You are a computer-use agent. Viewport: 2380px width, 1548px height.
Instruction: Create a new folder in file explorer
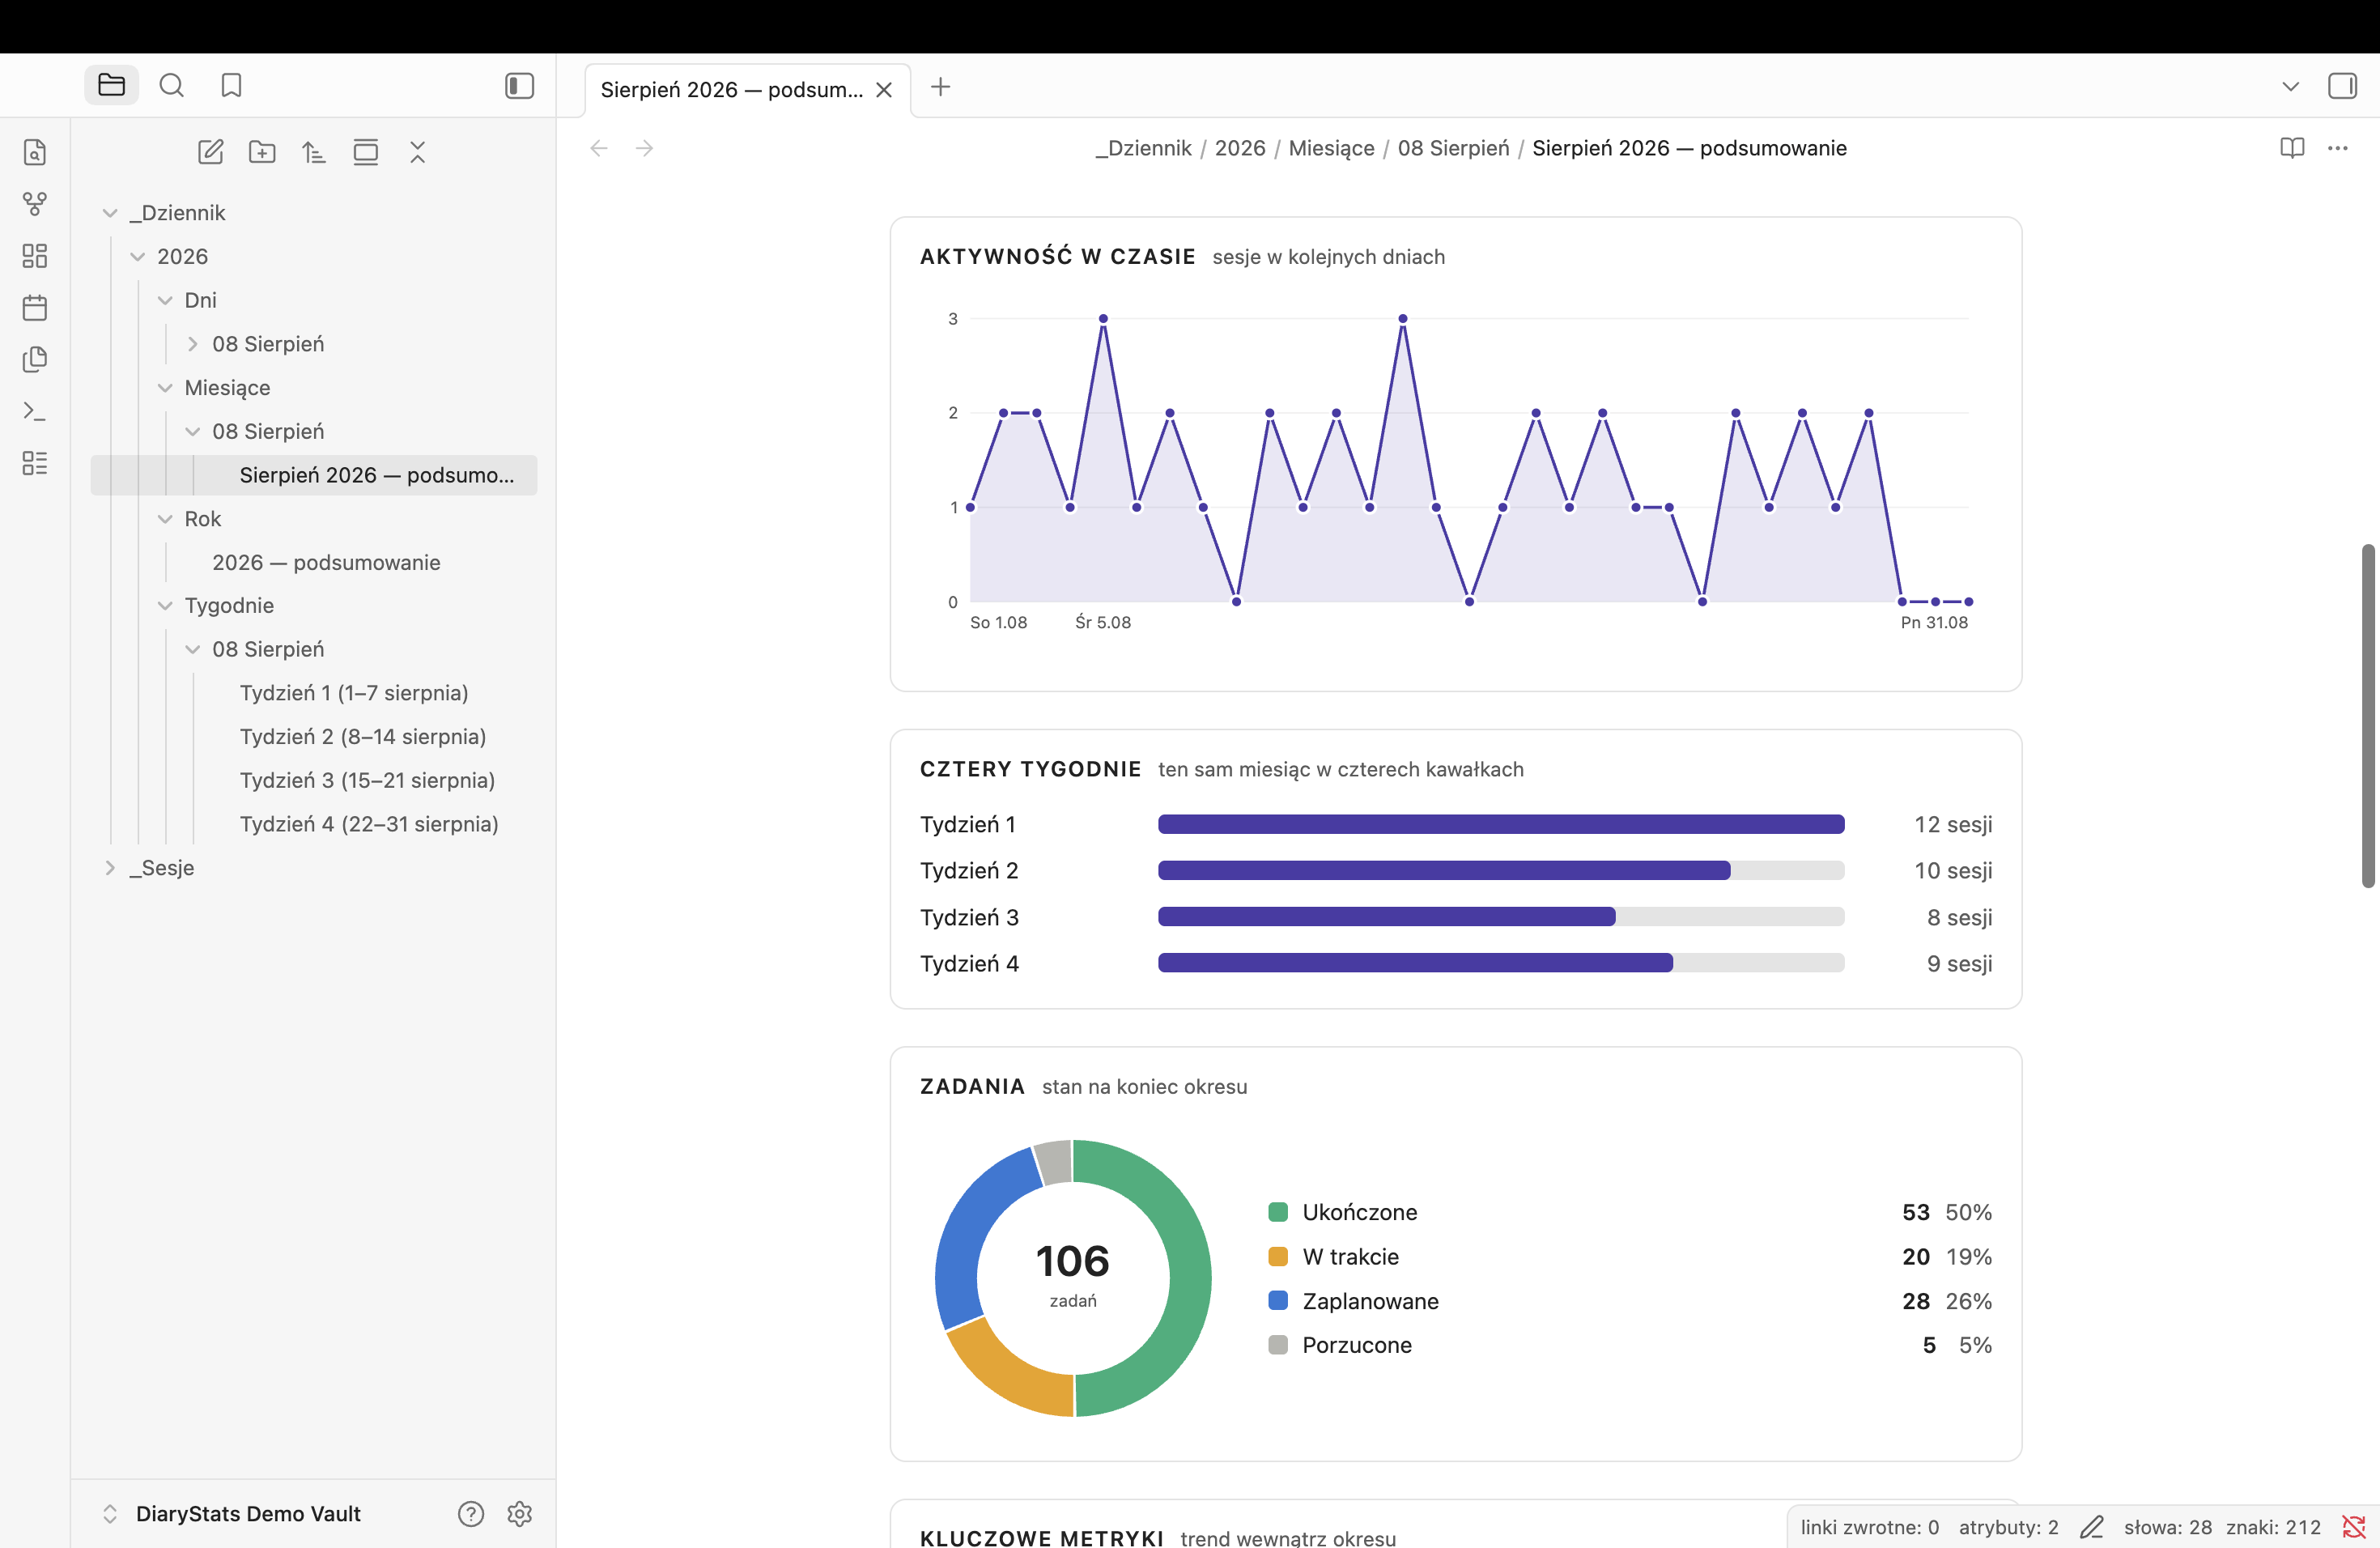[262, 152]
